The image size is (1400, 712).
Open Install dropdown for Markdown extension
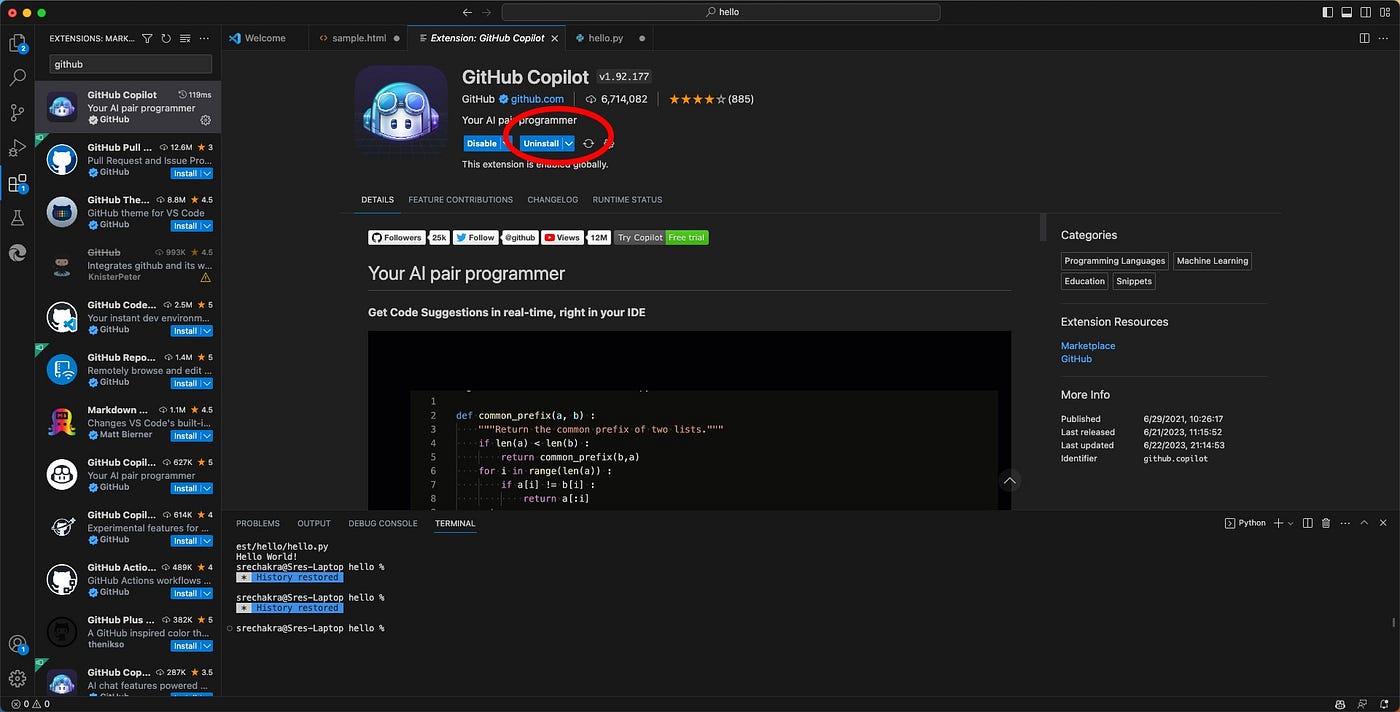[x=206, y=436]
